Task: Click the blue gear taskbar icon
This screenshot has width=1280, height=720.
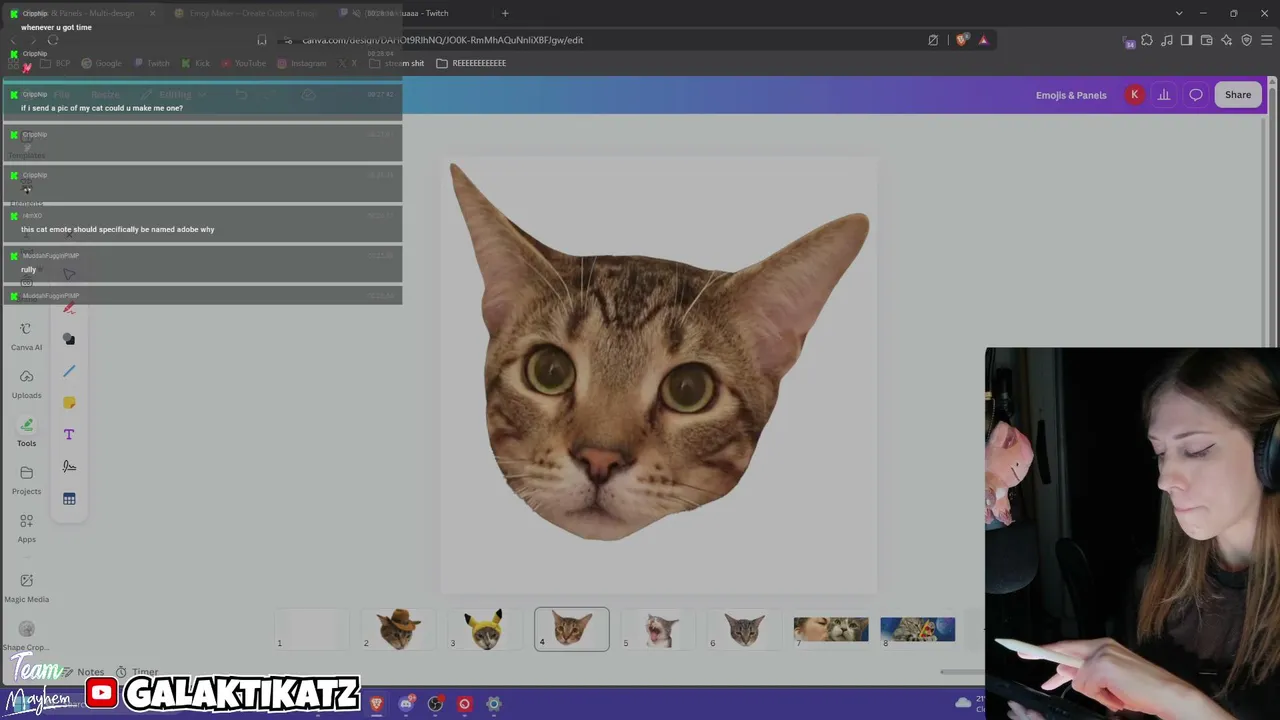Action: click(x=493, y=704)
